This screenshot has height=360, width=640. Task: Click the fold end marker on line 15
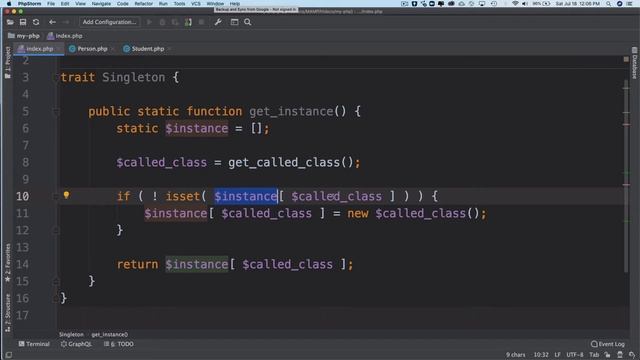pyautogui.click(x=56, y=281)
